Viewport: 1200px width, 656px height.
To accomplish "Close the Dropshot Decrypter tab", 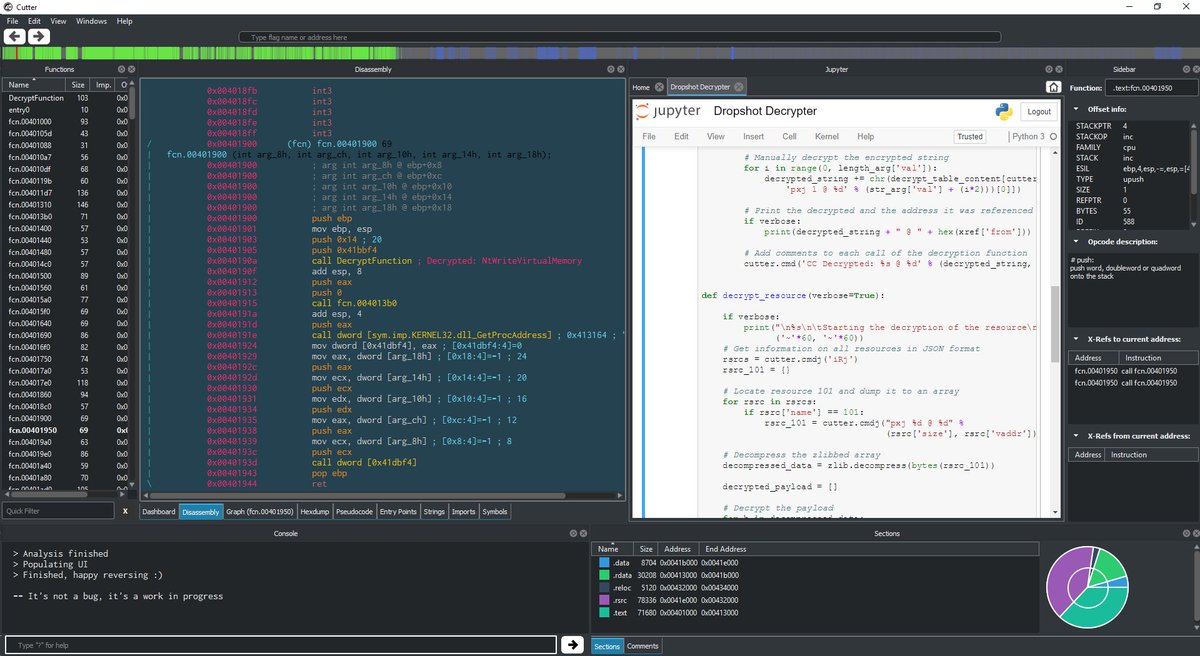I will (738, 87).
